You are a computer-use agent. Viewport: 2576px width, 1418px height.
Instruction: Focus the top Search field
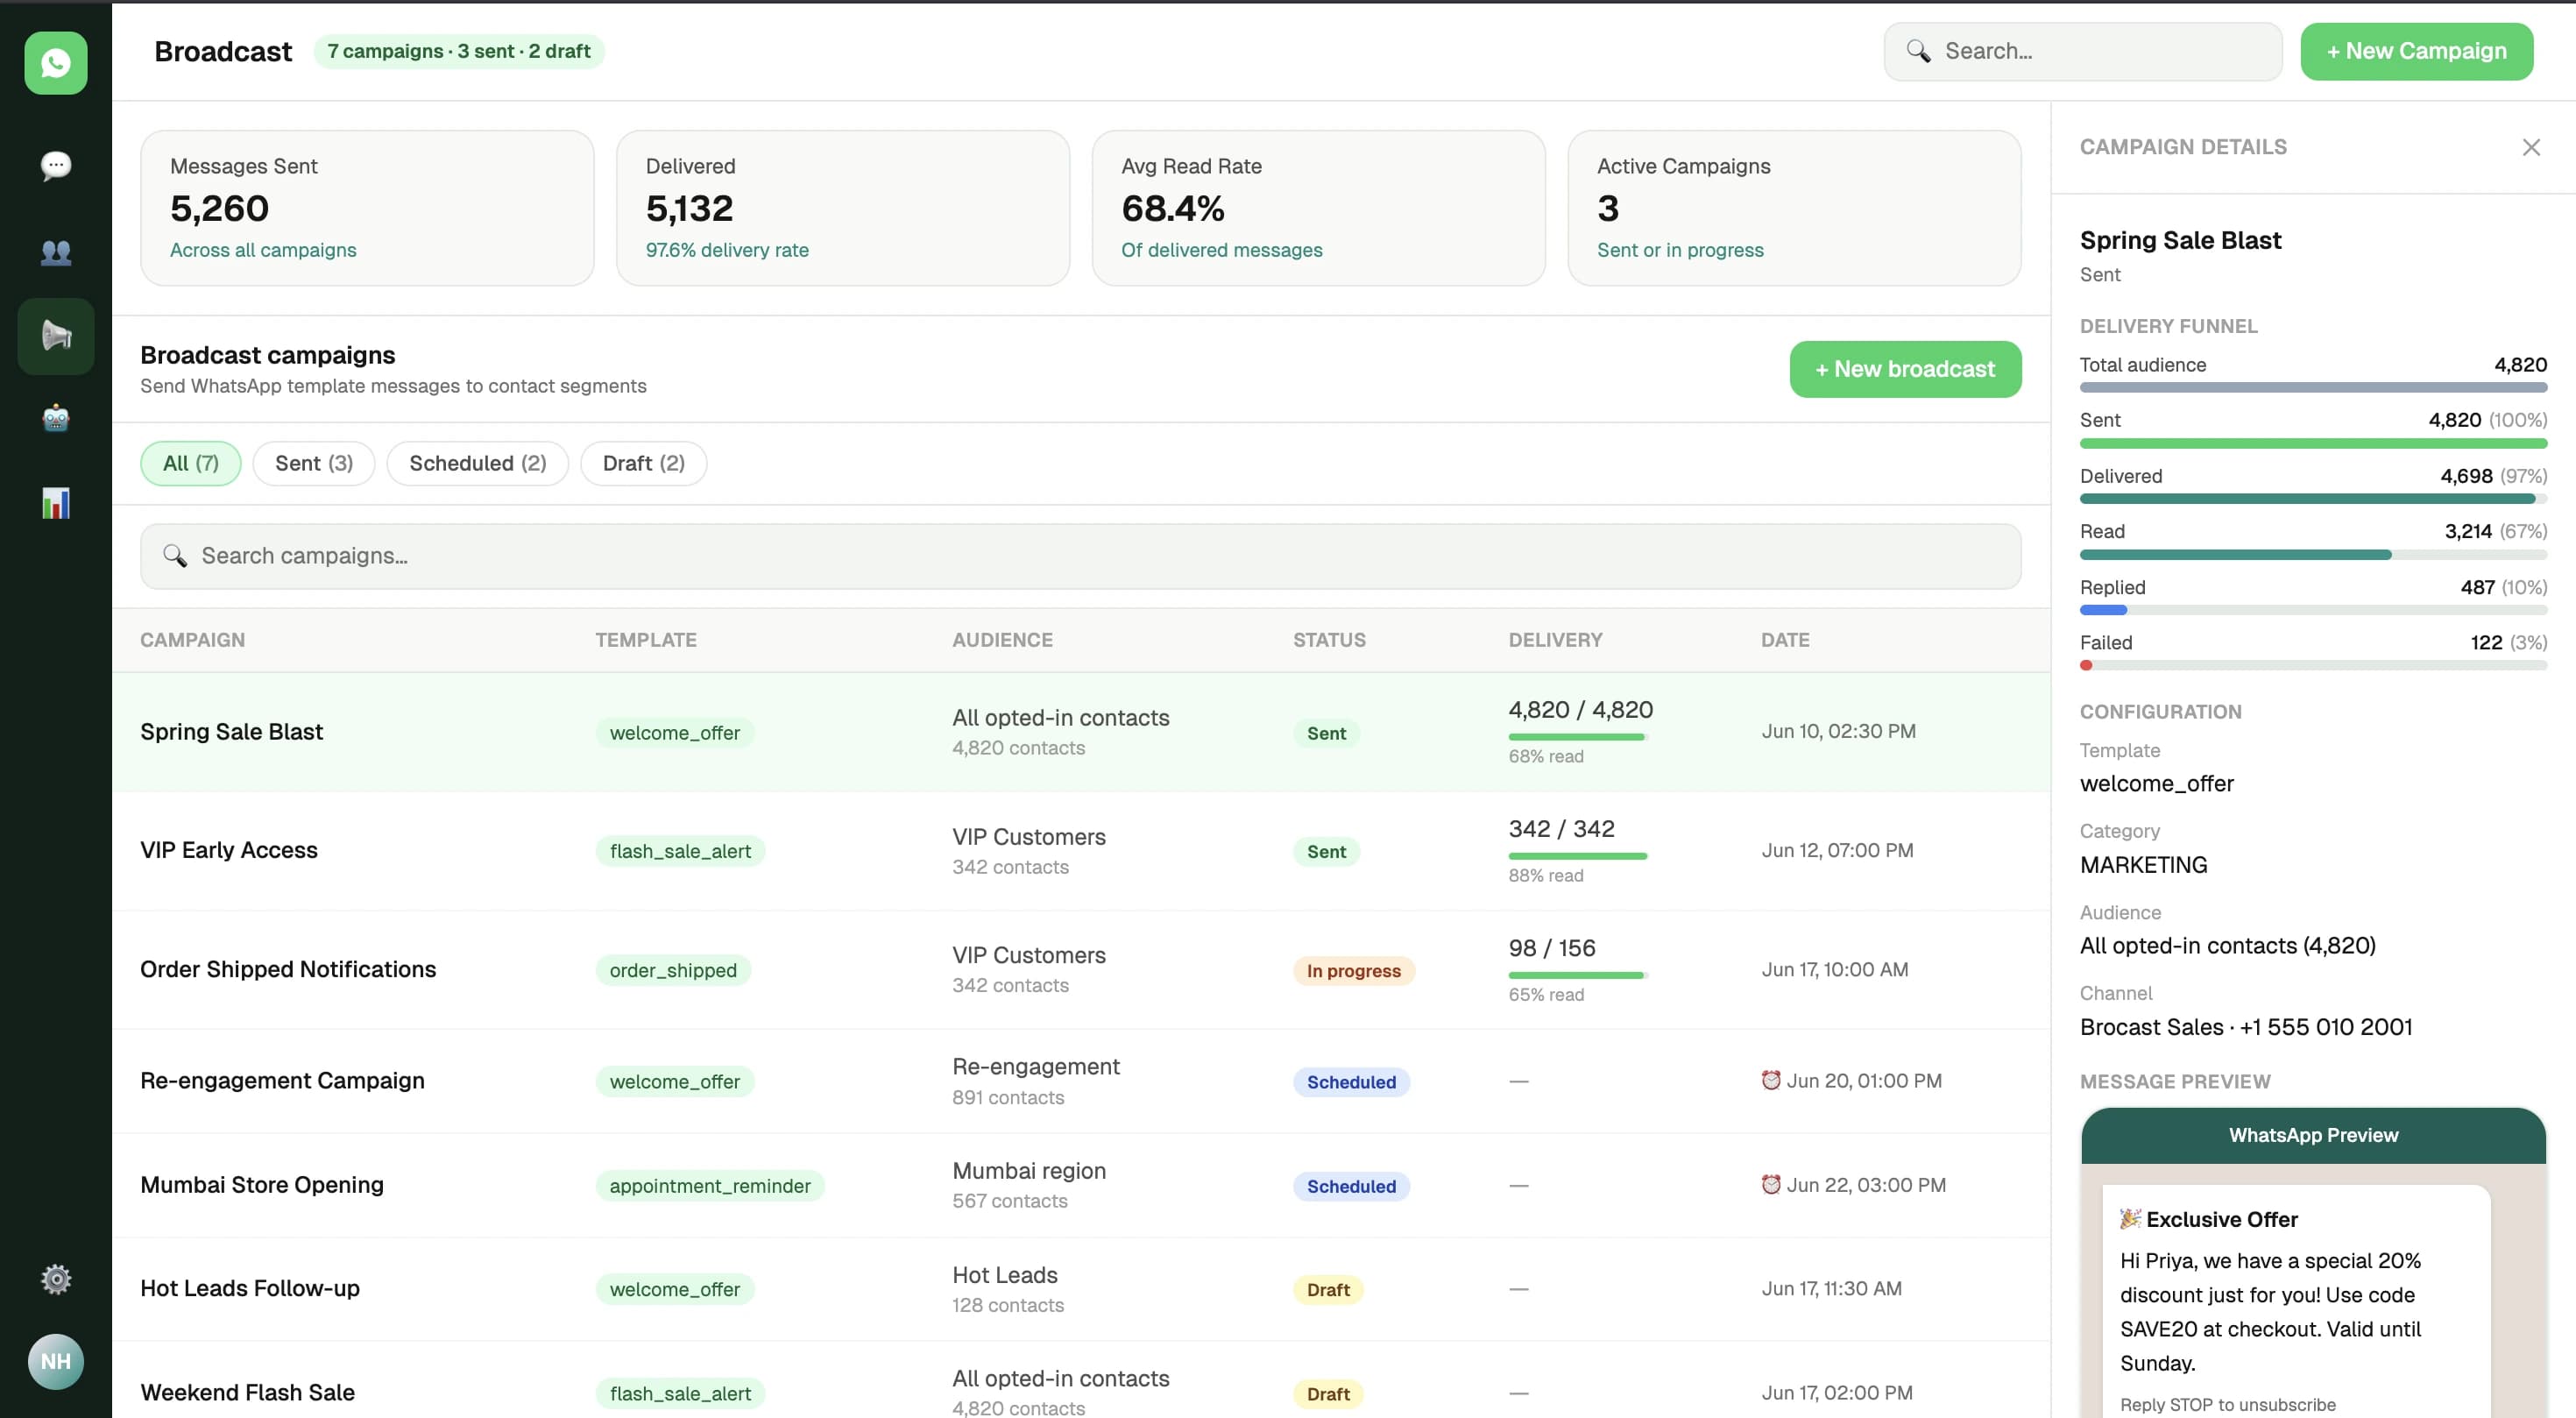tap(2083, 51)
